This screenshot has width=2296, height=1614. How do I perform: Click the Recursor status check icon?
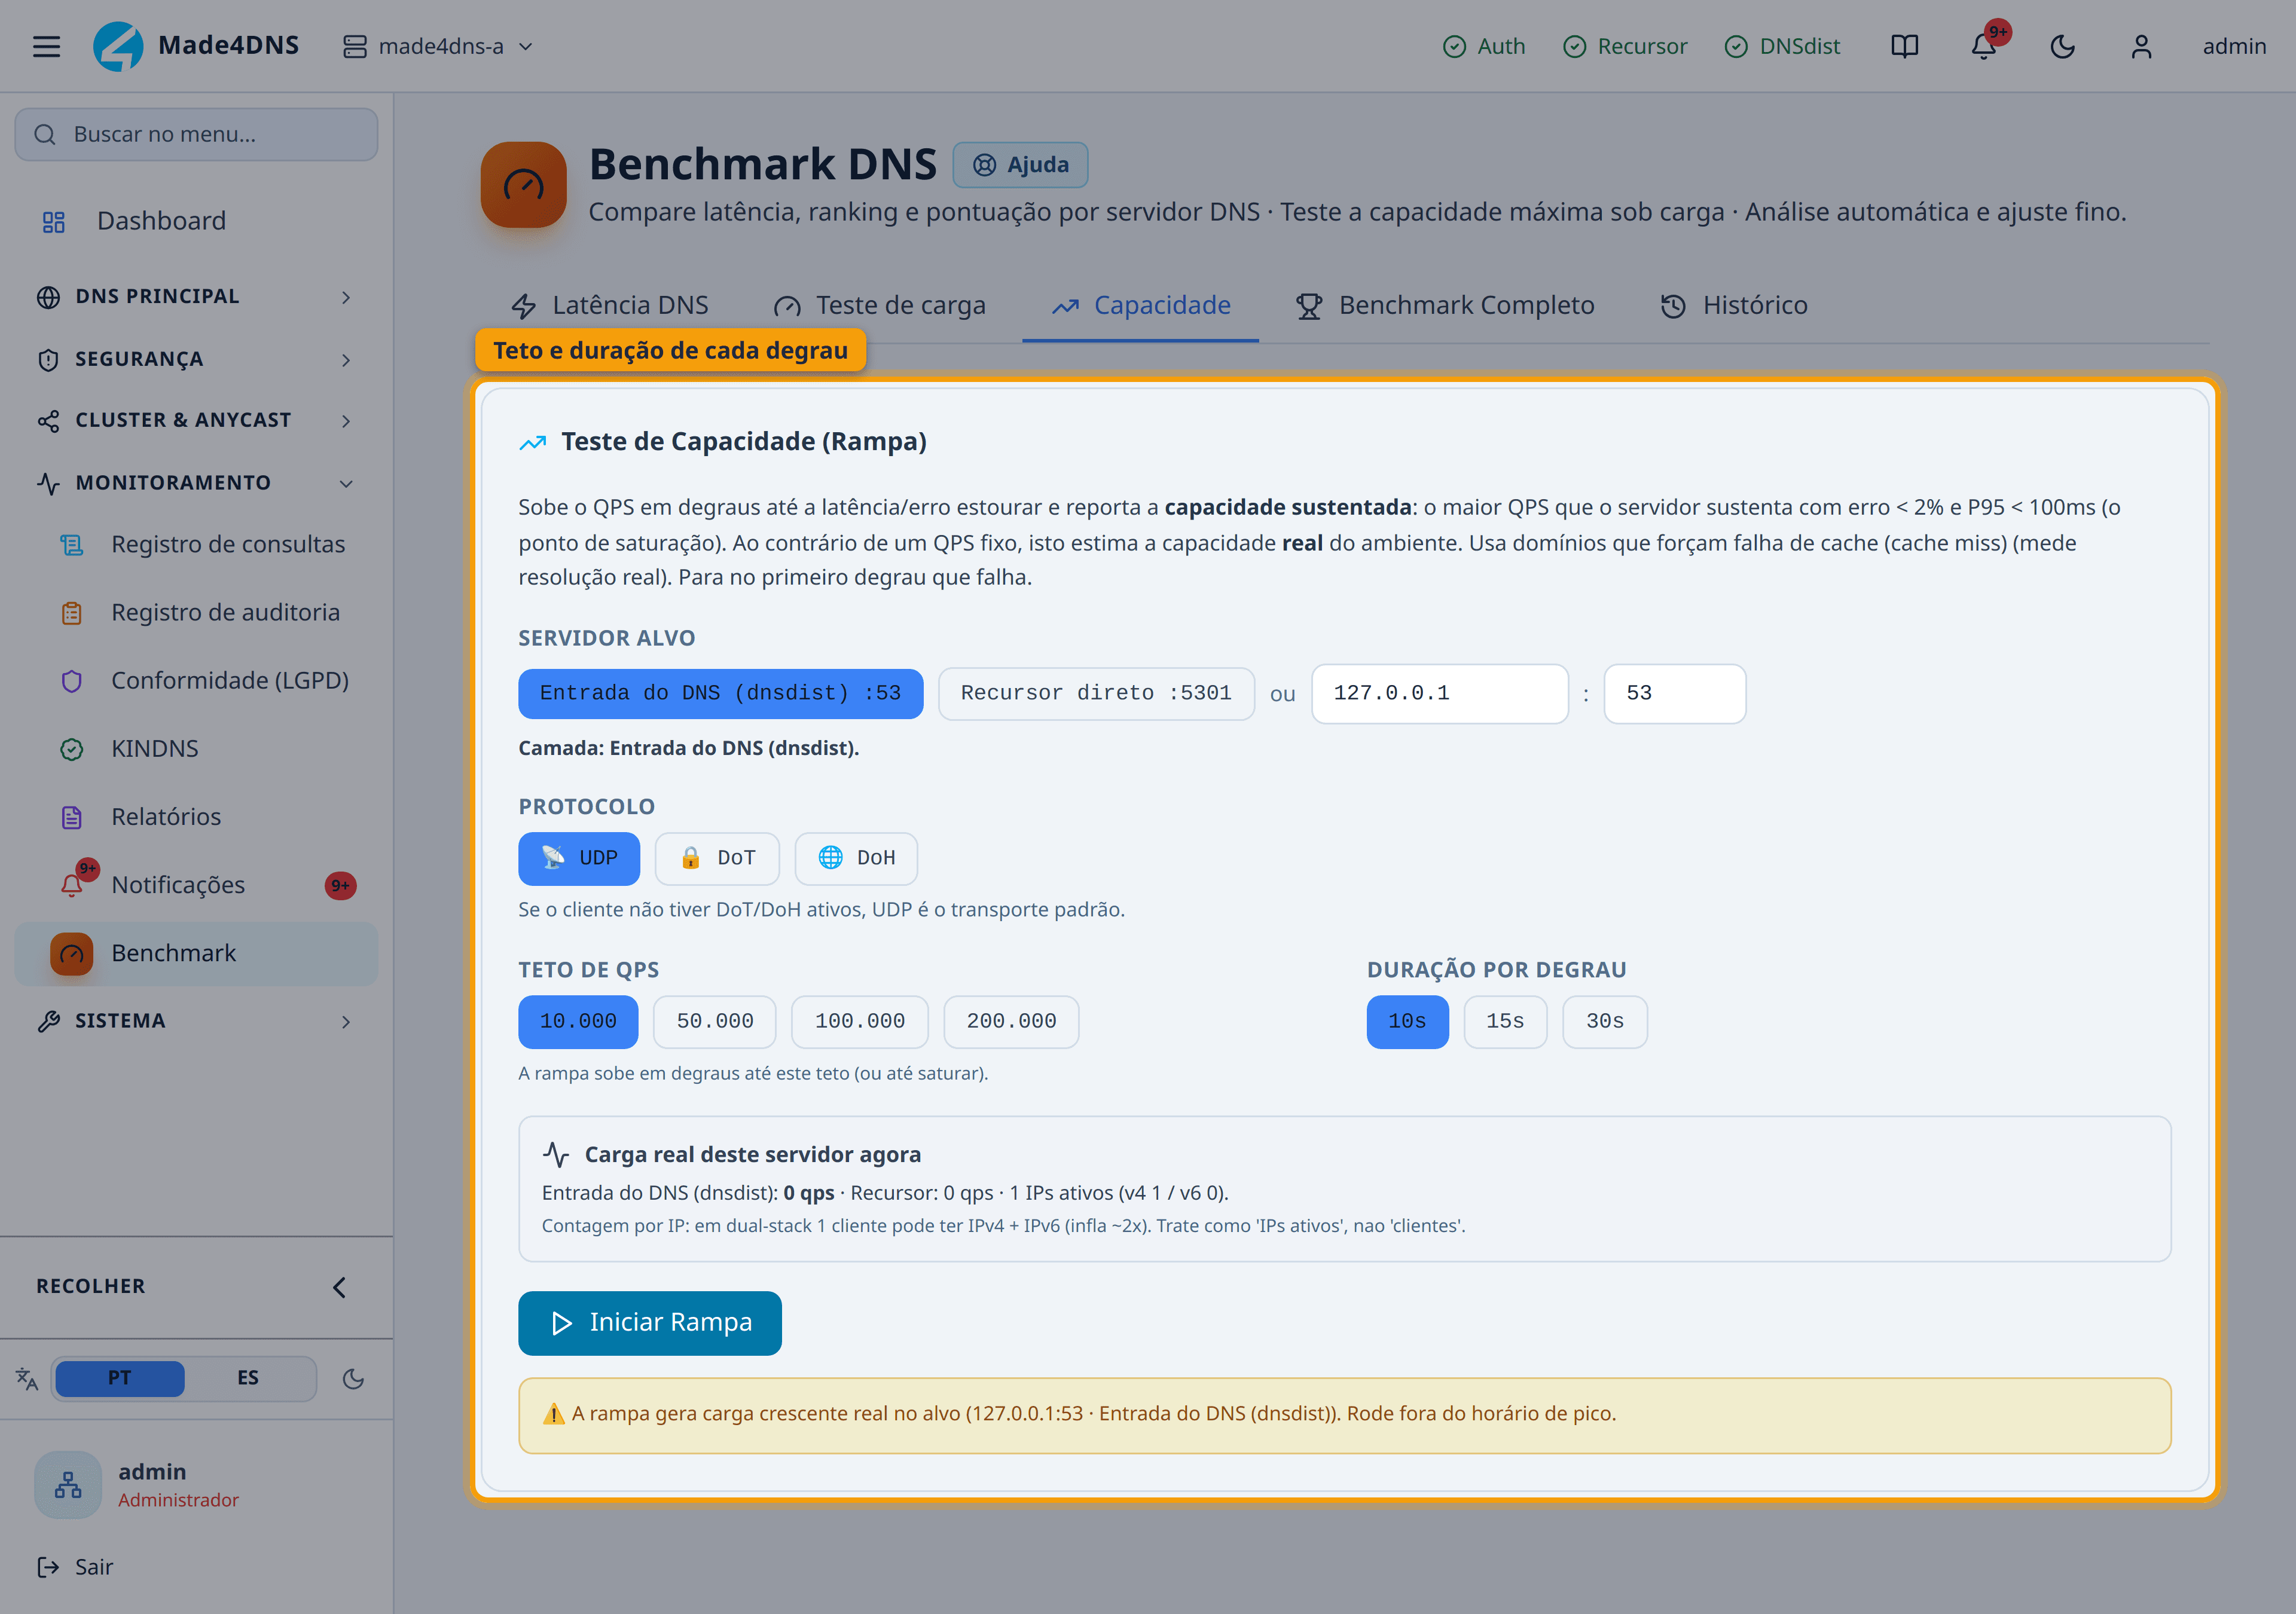coord(1574,46)
